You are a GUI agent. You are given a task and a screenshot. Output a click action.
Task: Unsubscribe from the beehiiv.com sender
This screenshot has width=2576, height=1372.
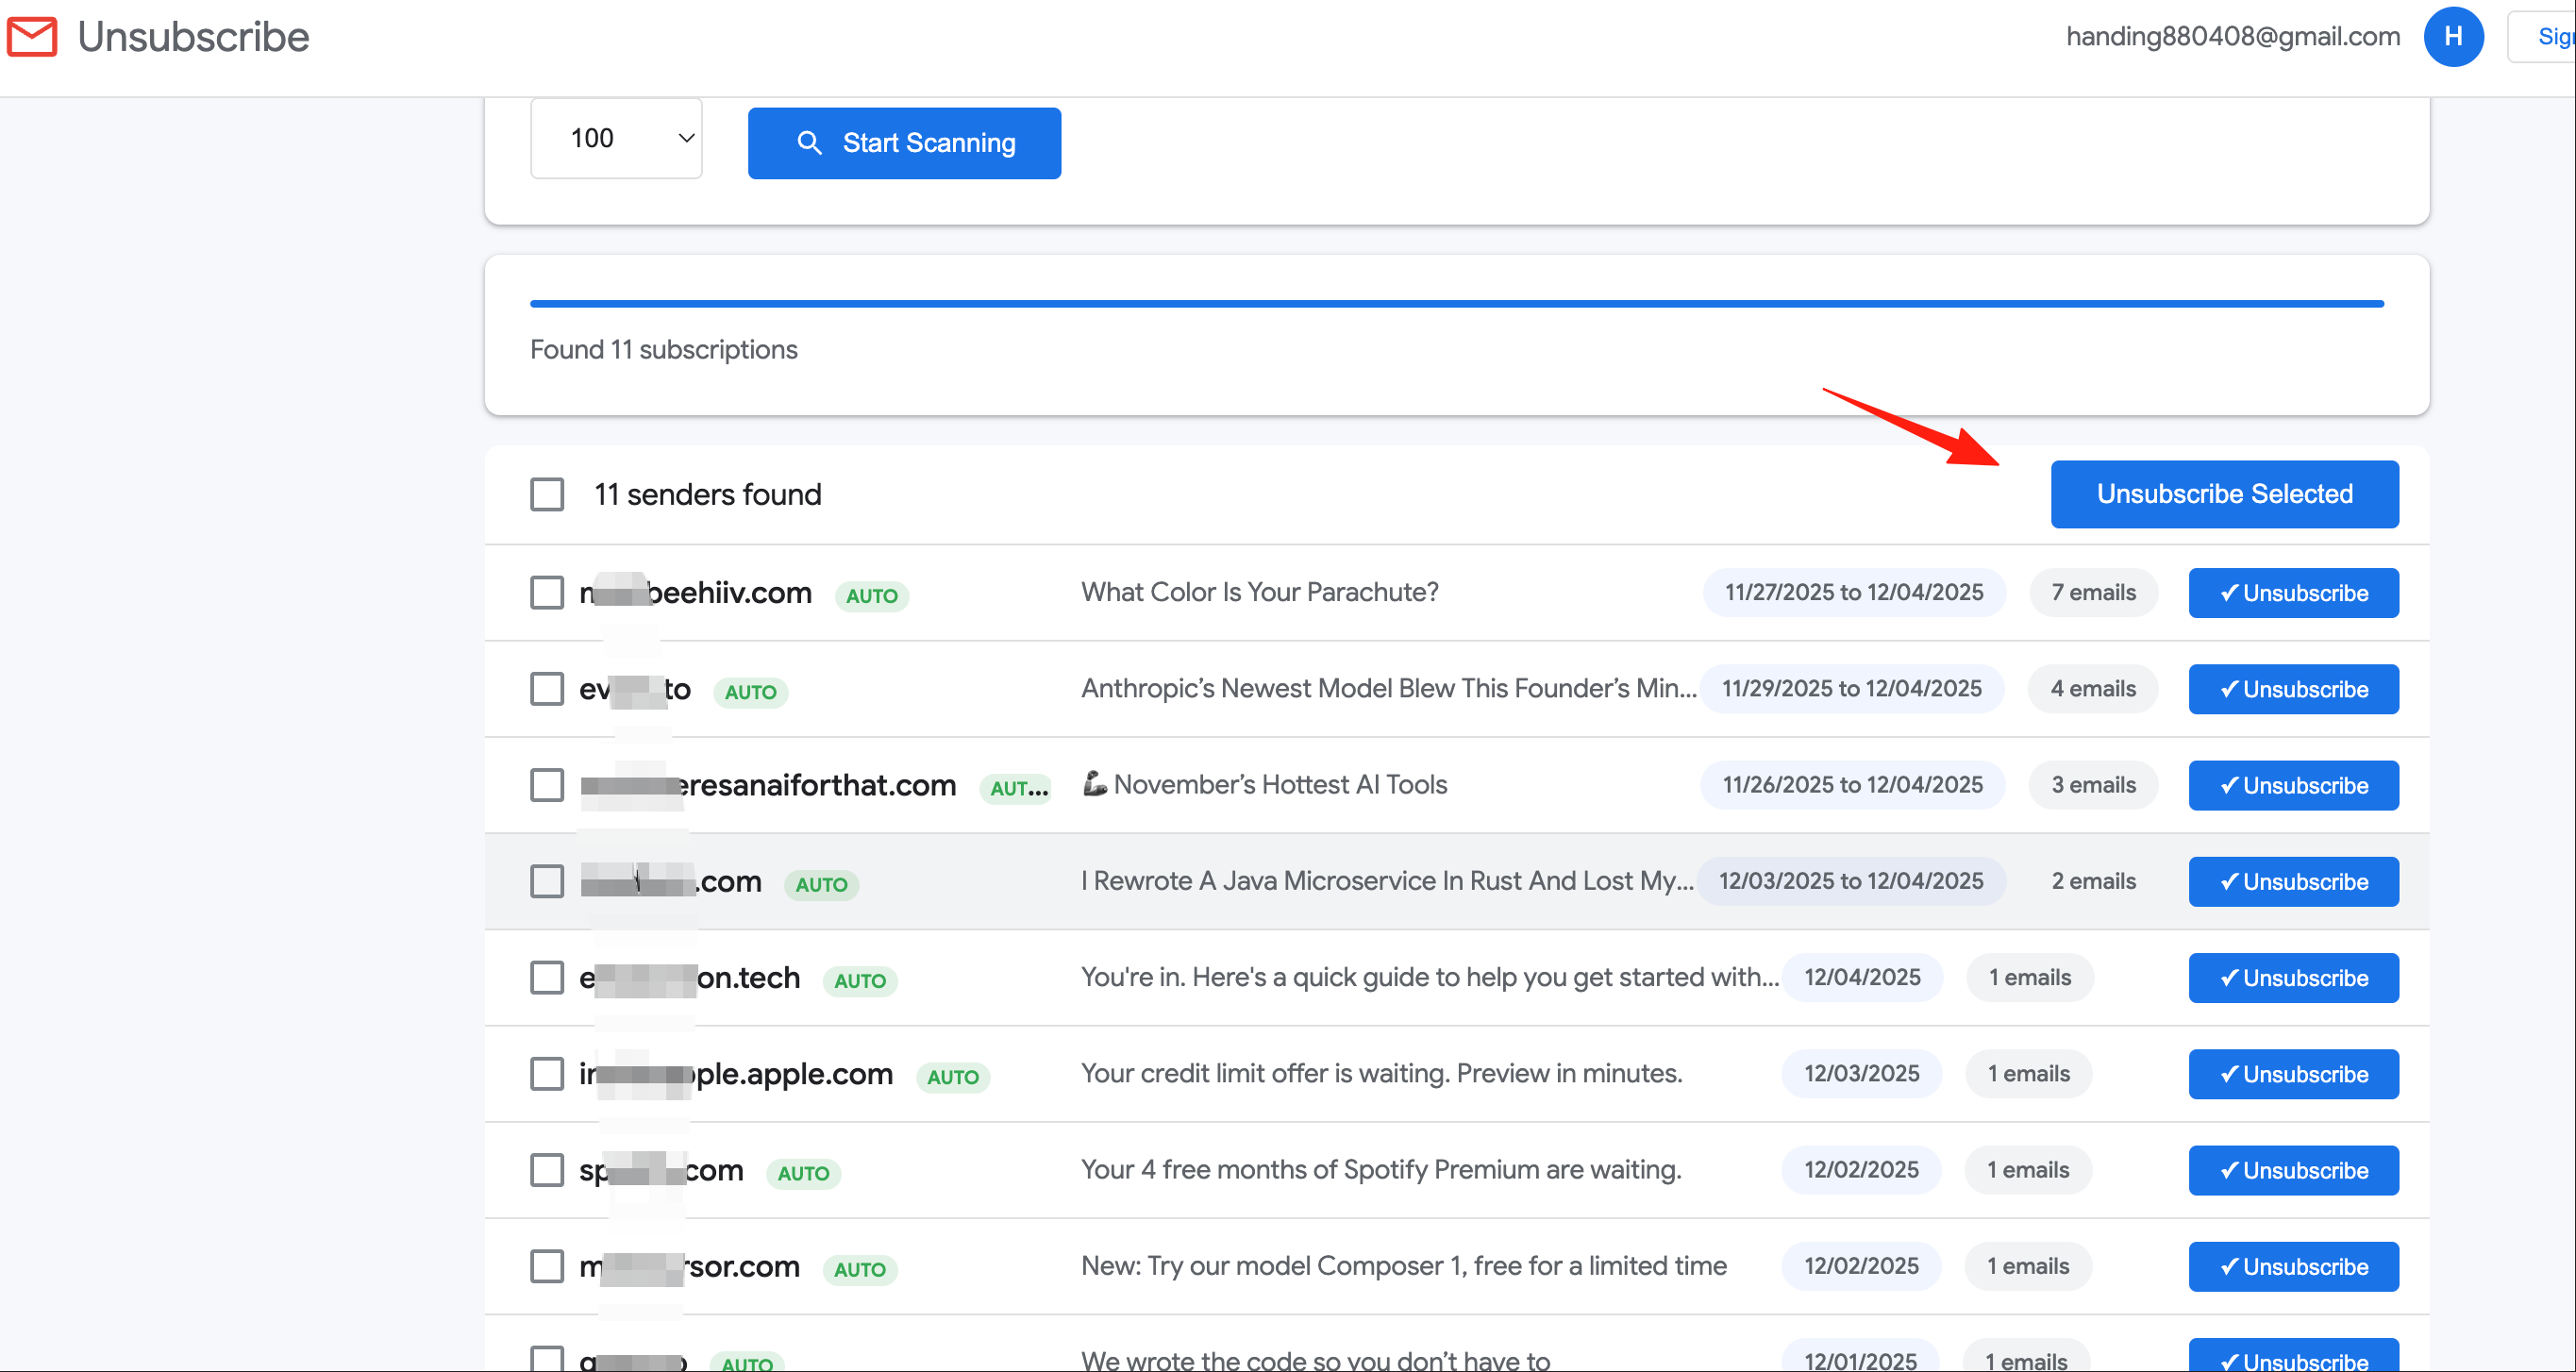[x=2293, y=593]
